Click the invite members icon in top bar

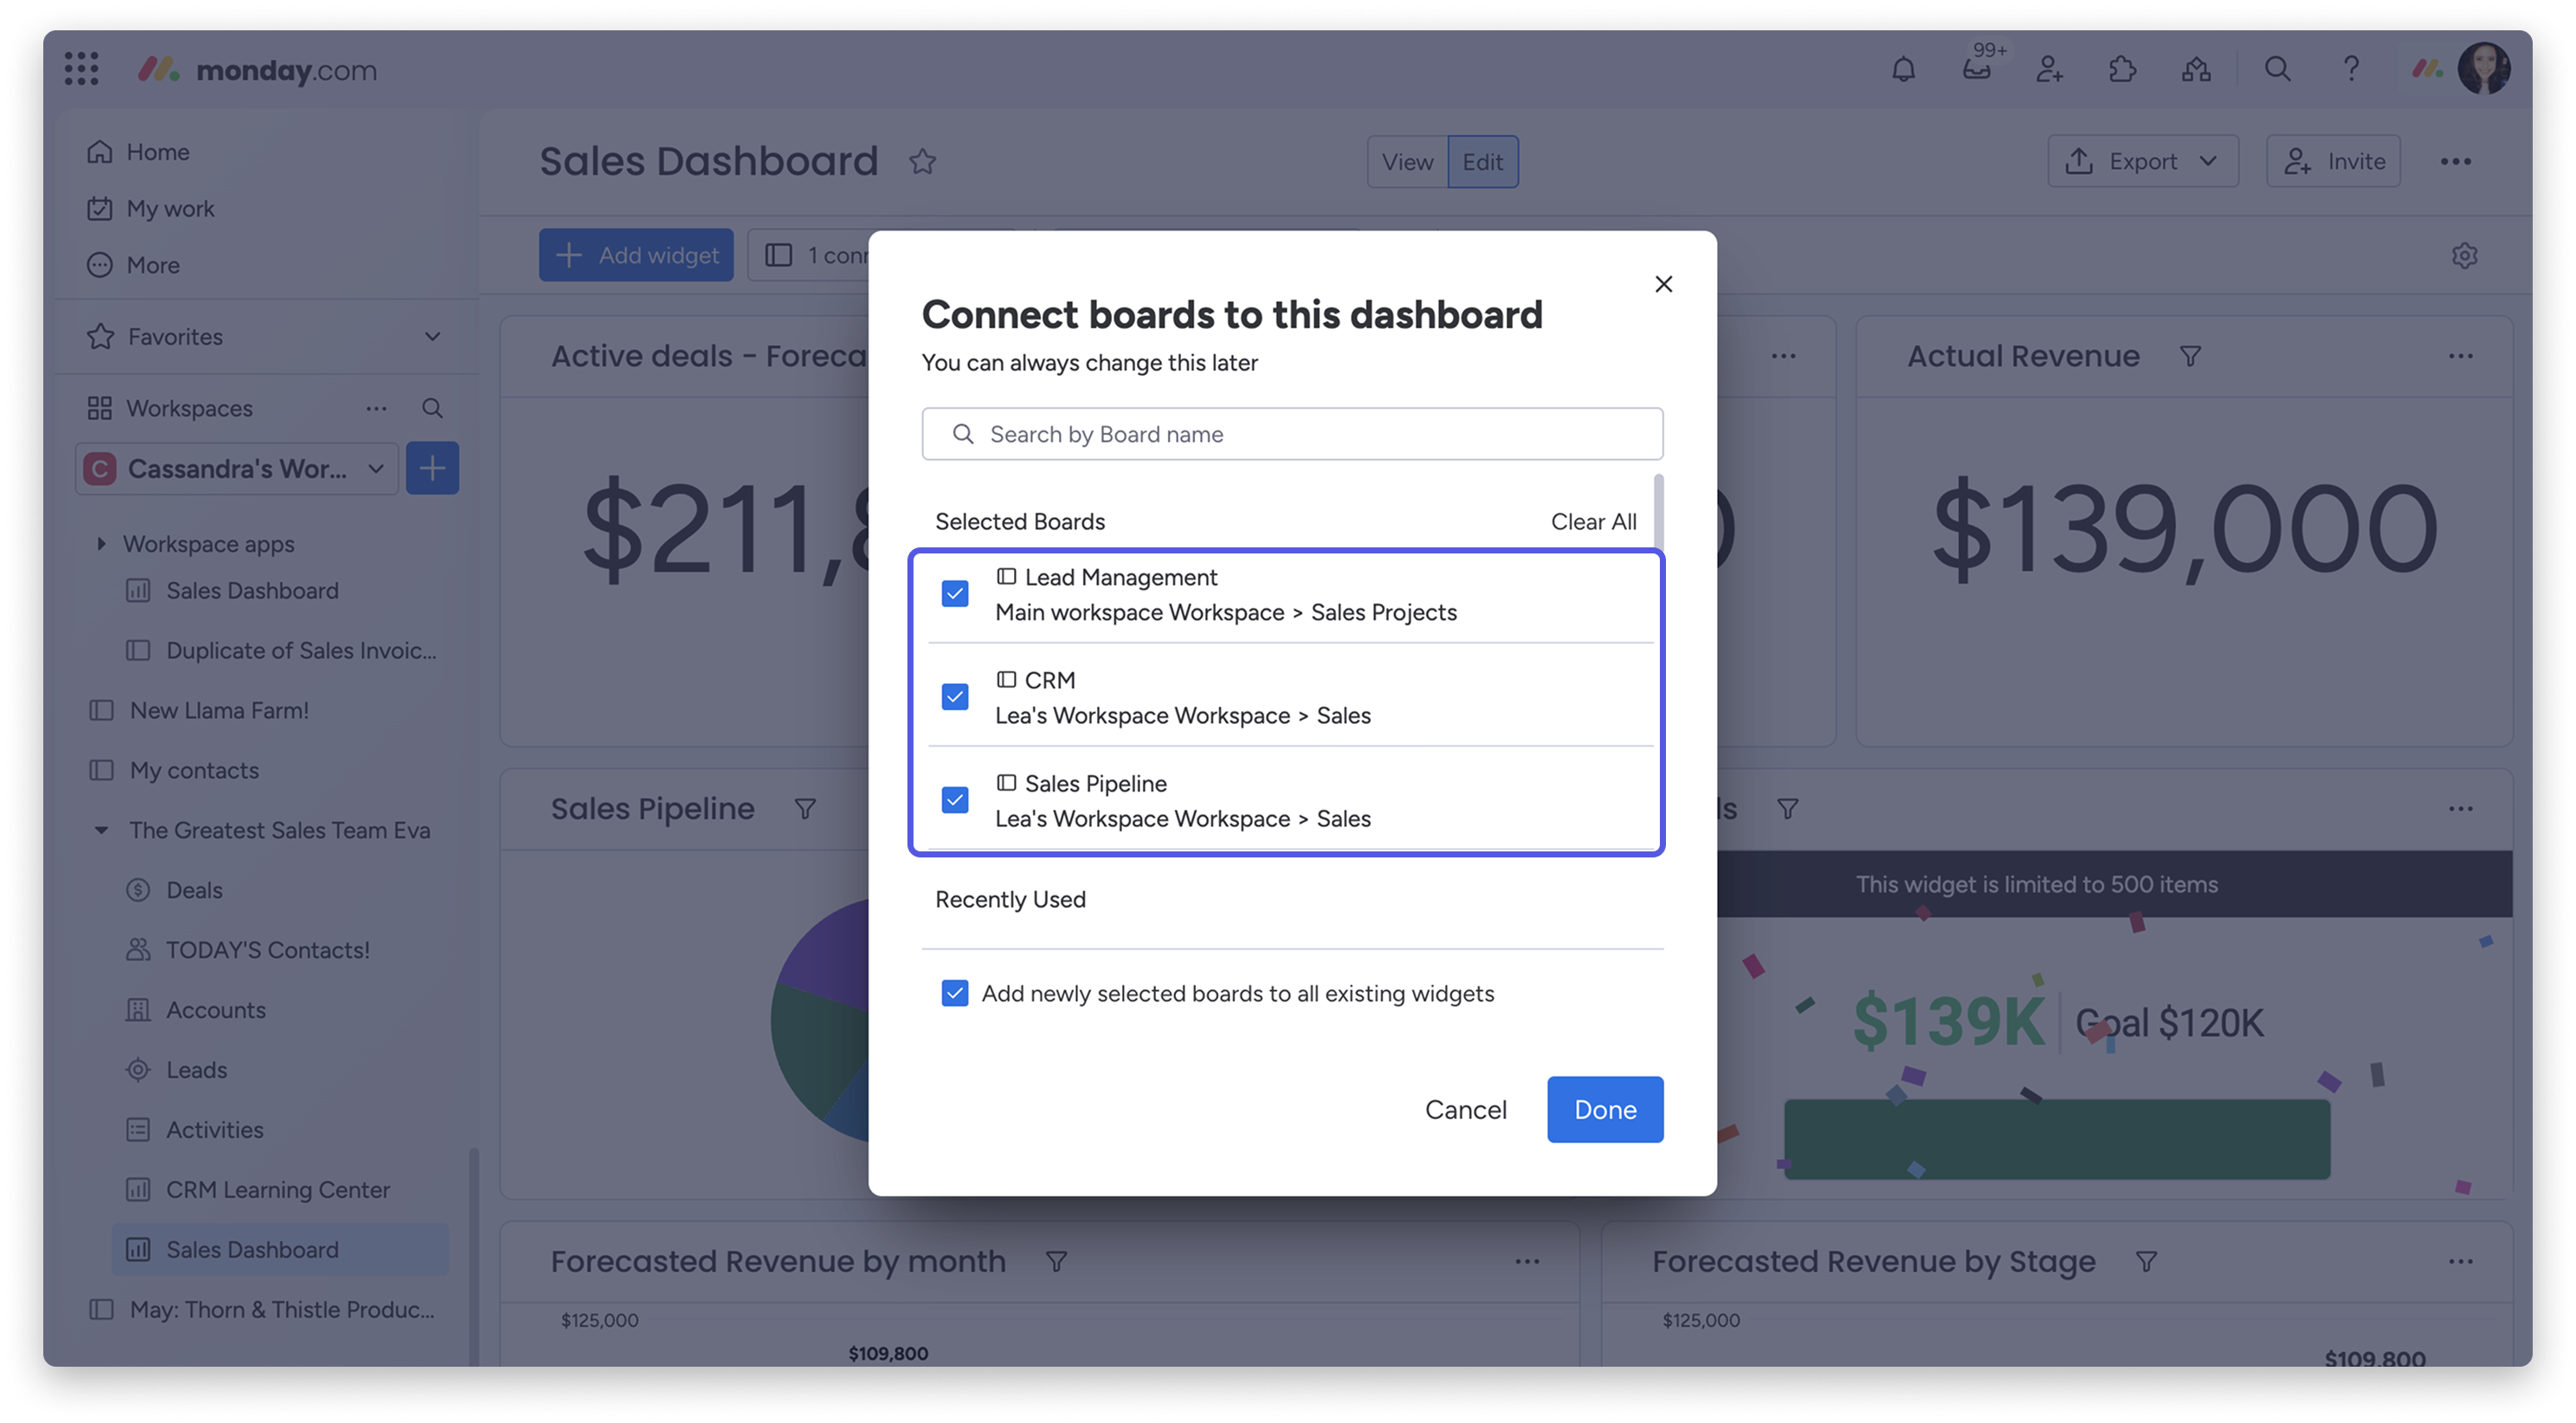tap(2049, 69)
